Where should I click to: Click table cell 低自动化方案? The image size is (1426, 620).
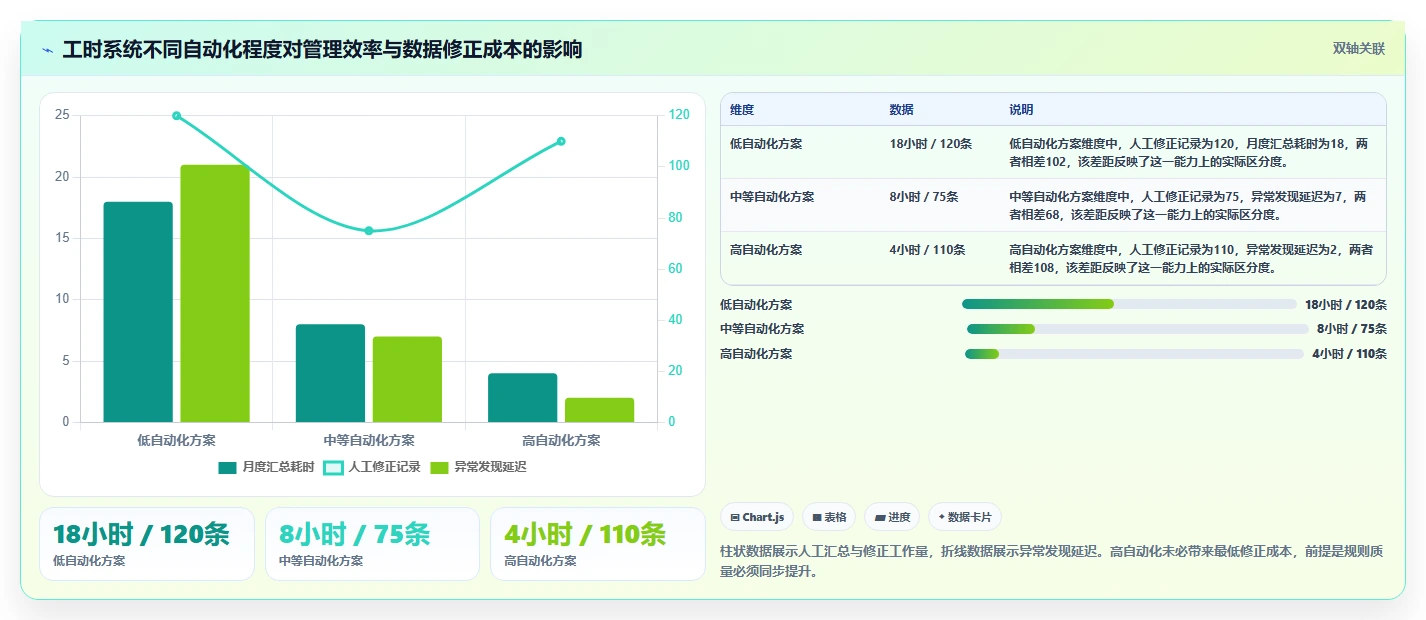[766, 144]
